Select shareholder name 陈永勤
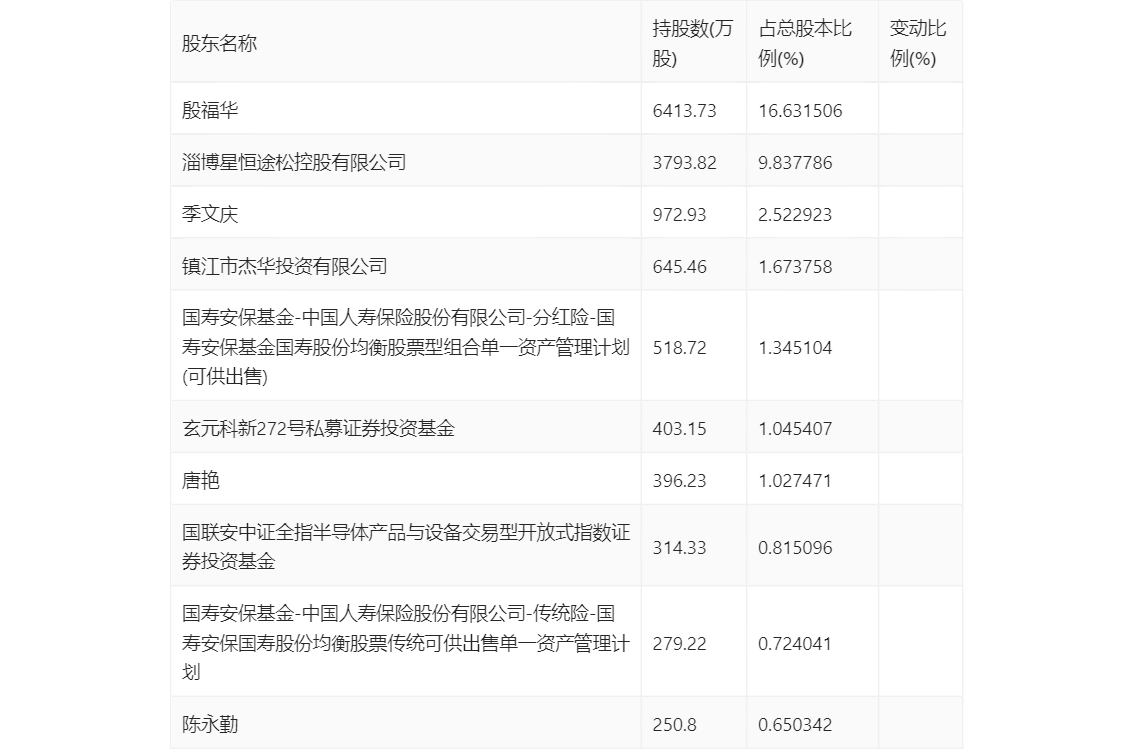 click(x=210, y=724)
